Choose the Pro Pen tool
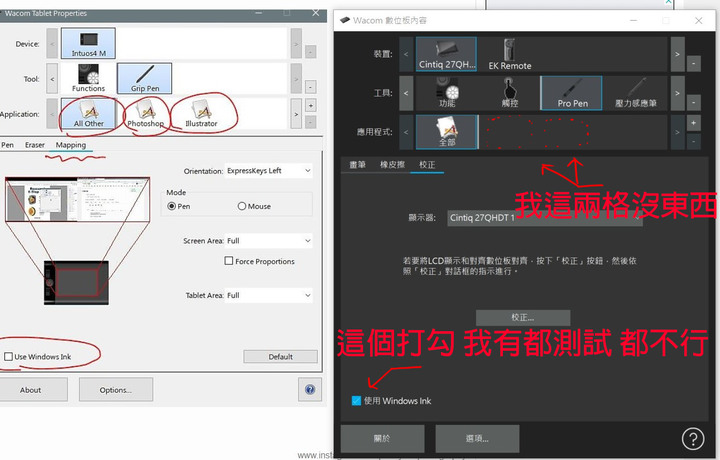 pyautogui.click(x=572, y=93)
